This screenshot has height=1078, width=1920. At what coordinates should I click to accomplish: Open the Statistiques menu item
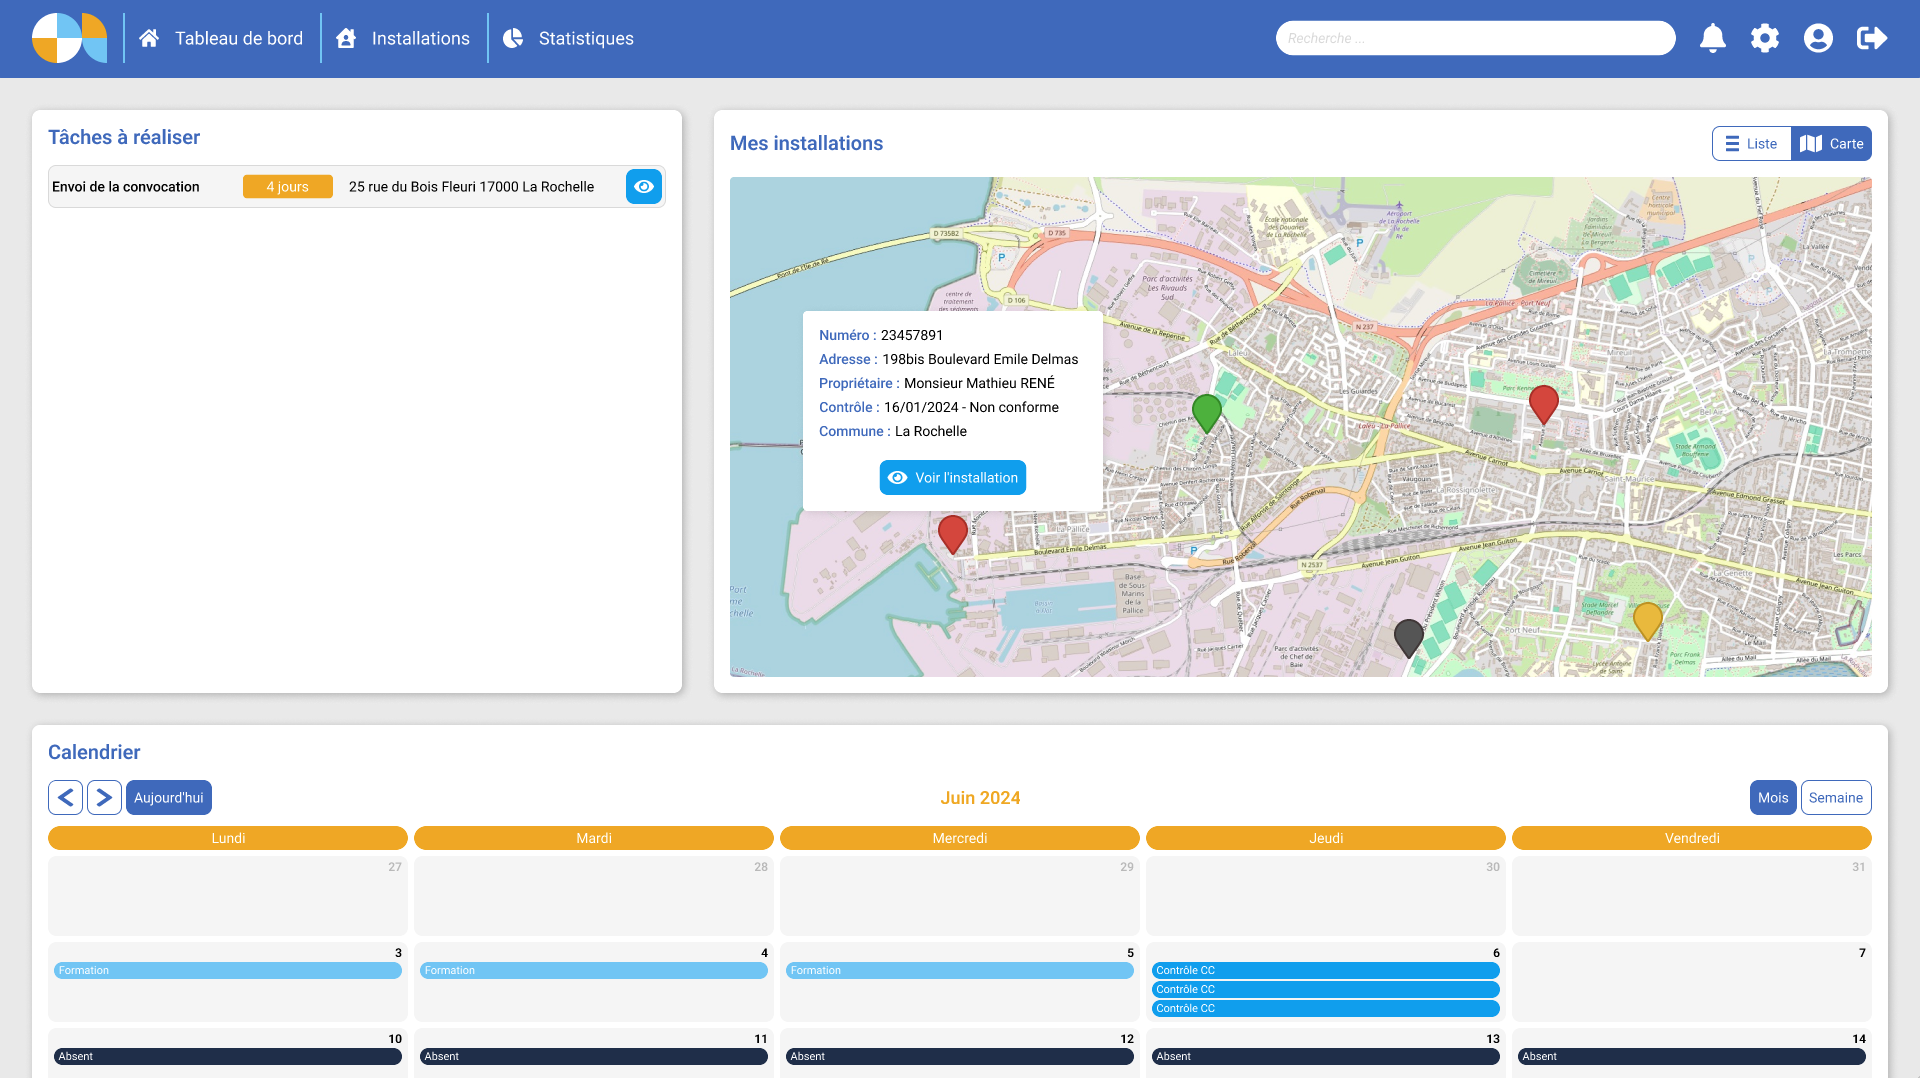pyautogui.click(x=568, y=38)
